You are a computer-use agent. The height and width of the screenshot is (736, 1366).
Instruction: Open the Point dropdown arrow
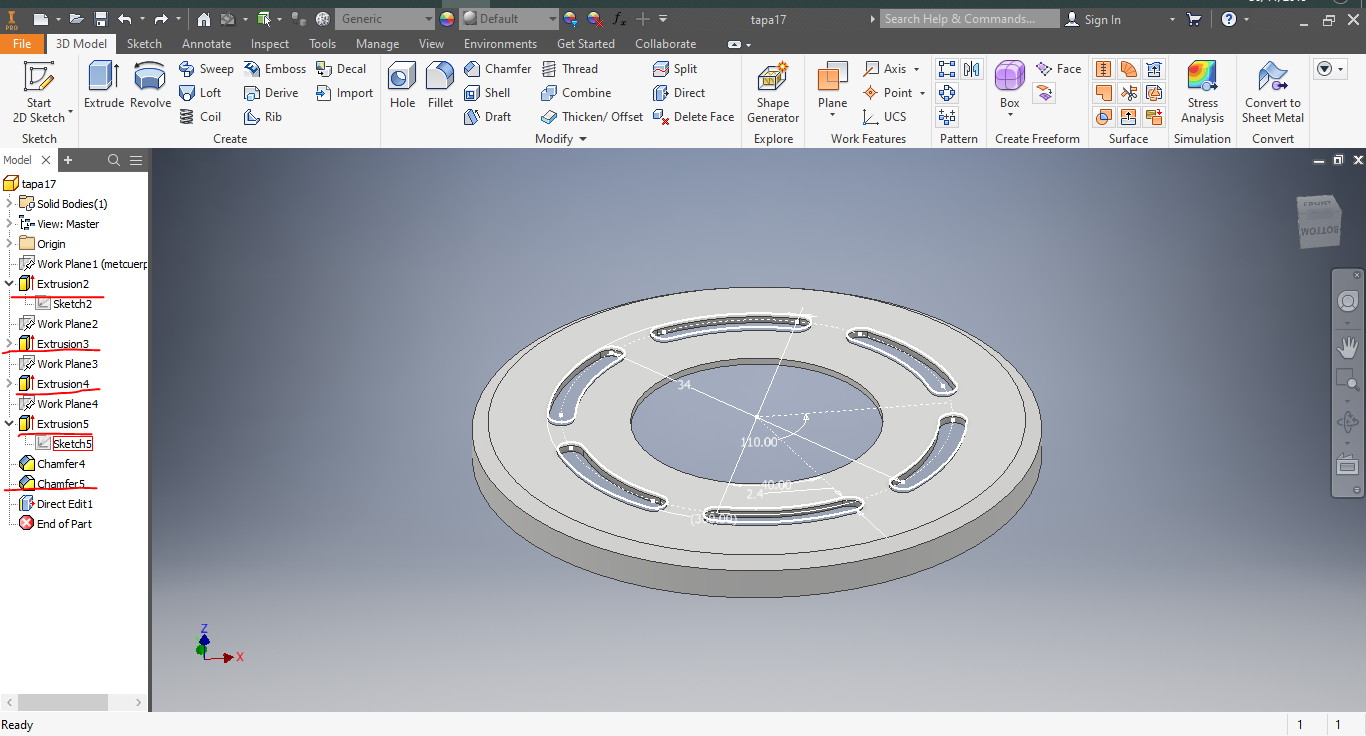(x=921, y=93)
